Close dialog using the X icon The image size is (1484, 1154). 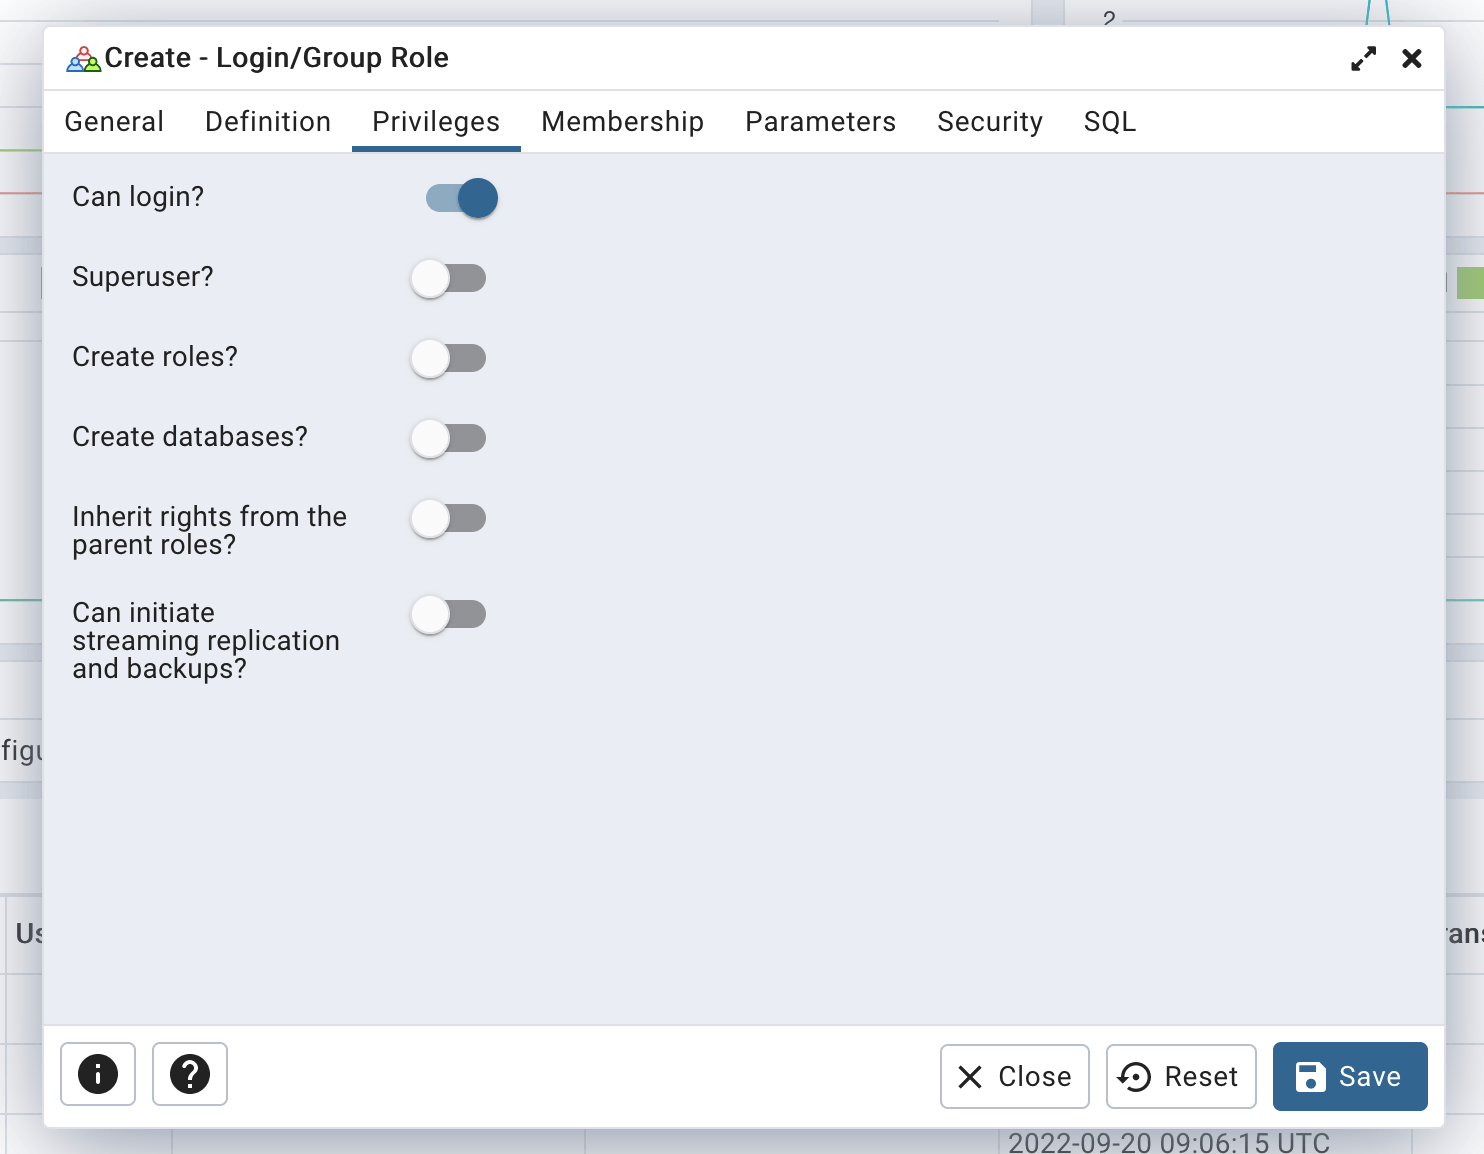(x=1412, y=59)
